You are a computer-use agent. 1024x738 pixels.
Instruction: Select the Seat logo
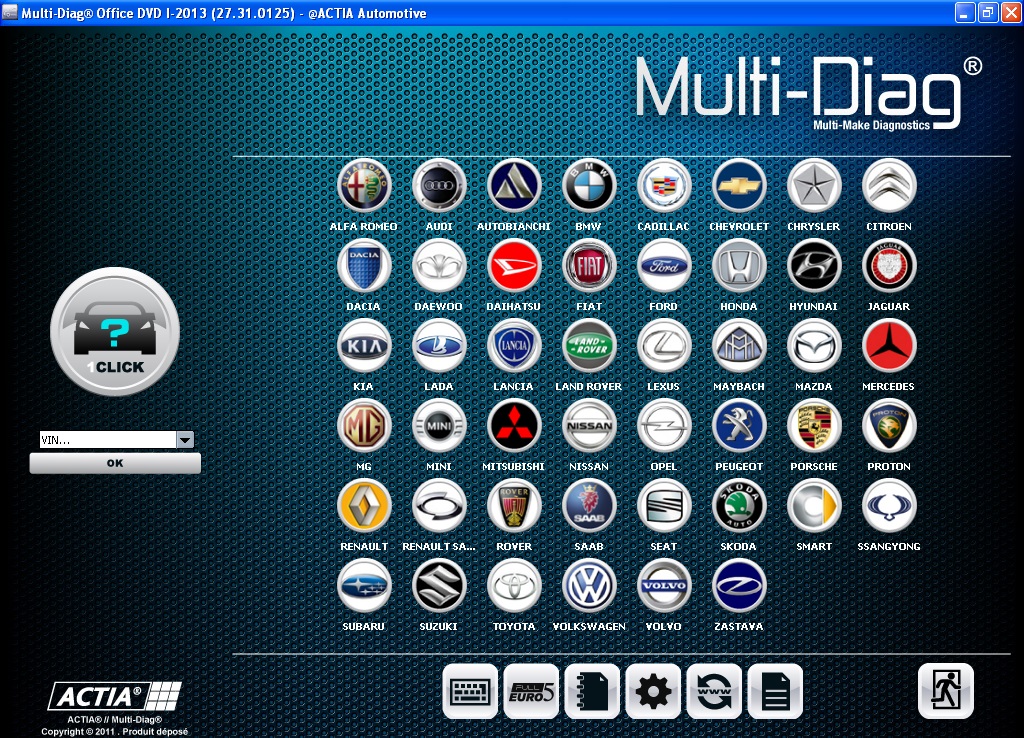coord(664,506)
